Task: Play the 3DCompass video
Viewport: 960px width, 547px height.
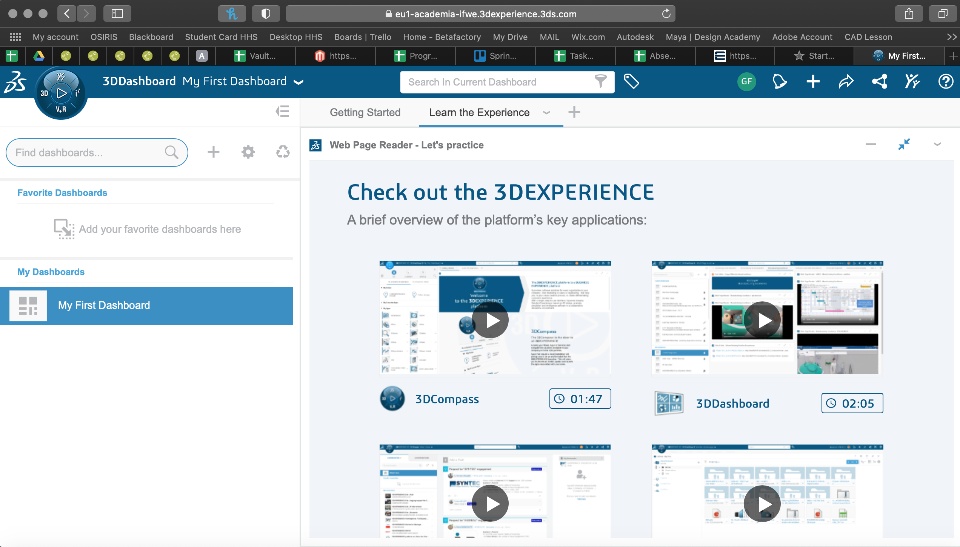Action: tap(490, 320)
